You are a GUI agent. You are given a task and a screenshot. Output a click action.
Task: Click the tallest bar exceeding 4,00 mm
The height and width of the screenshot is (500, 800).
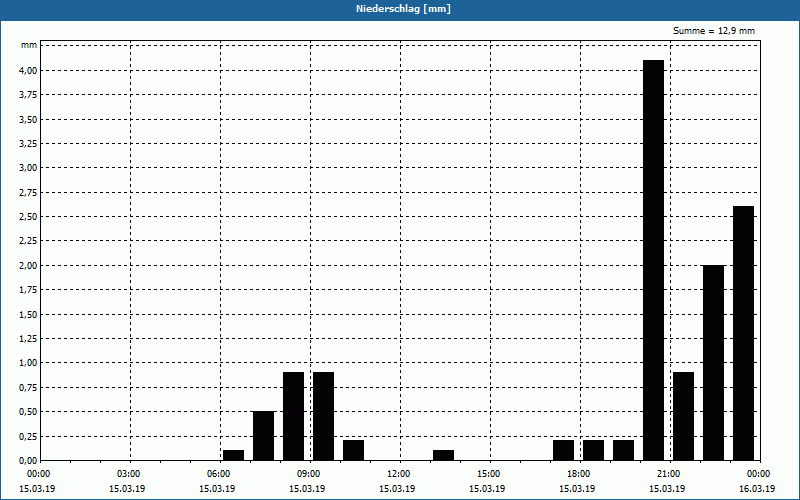tap(654, 260)
